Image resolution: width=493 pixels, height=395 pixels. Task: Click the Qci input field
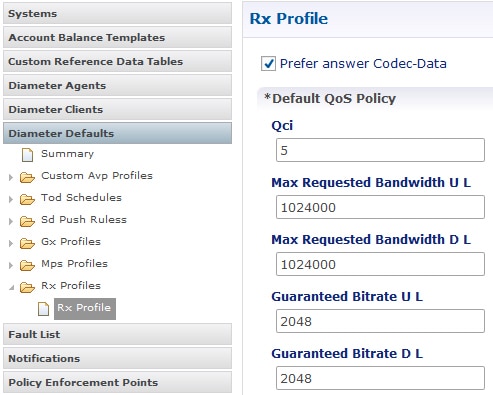(380, 150)
